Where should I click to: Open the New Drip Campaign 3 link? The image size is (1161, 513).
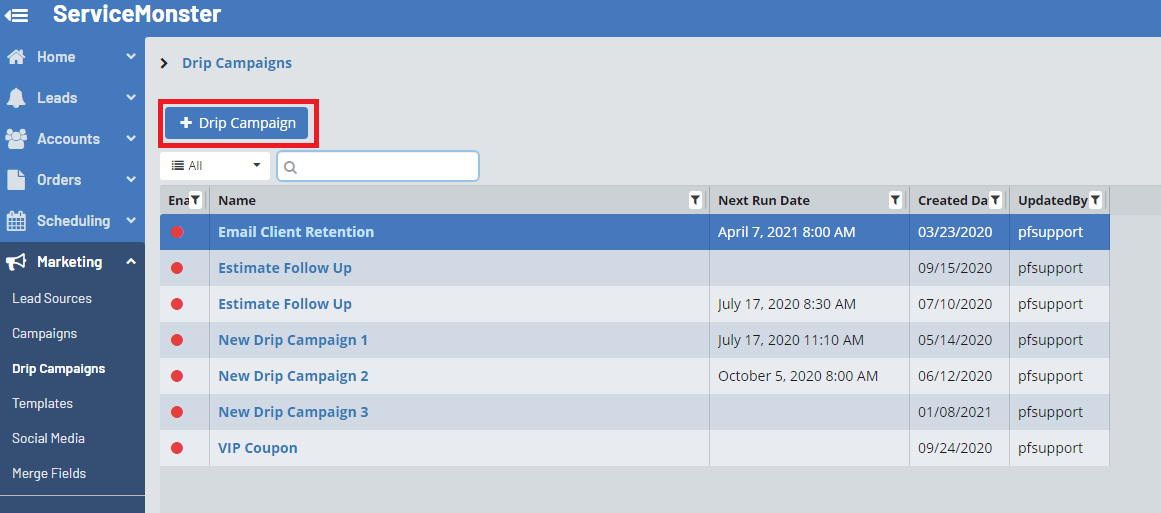293,412
